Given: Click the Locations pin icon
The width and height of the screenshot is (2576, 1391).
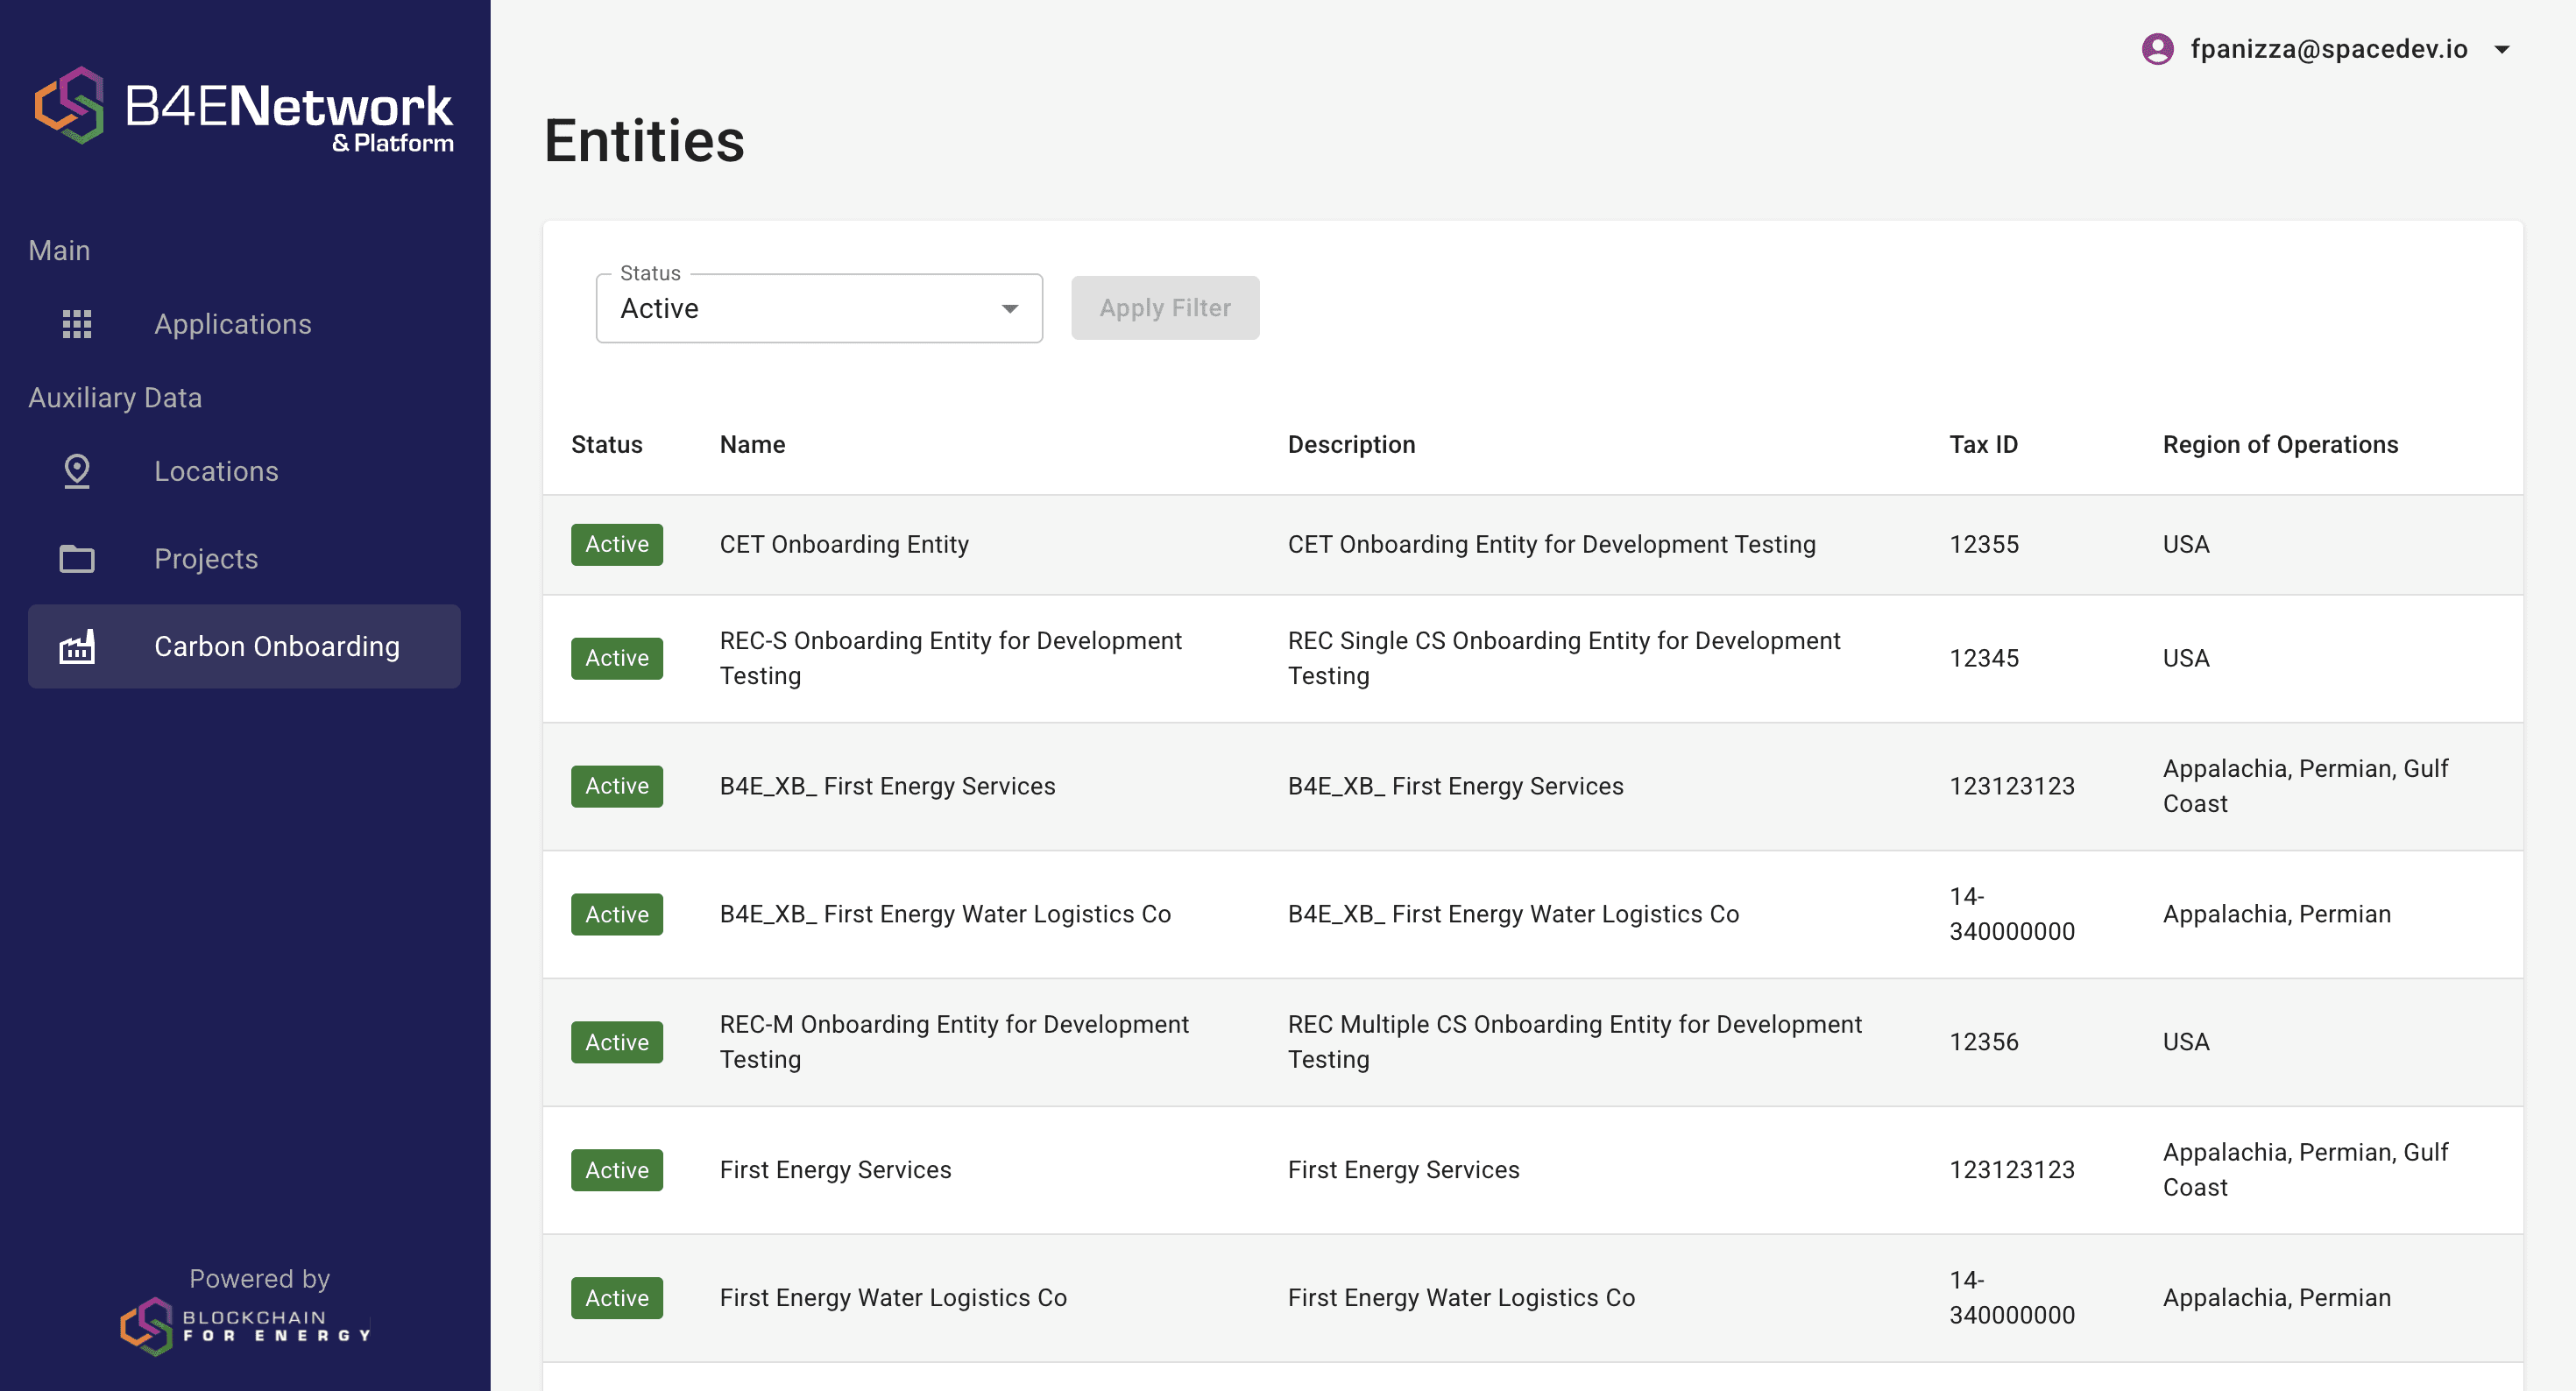Looking at the screenshot, I should (x=77, y=471).
